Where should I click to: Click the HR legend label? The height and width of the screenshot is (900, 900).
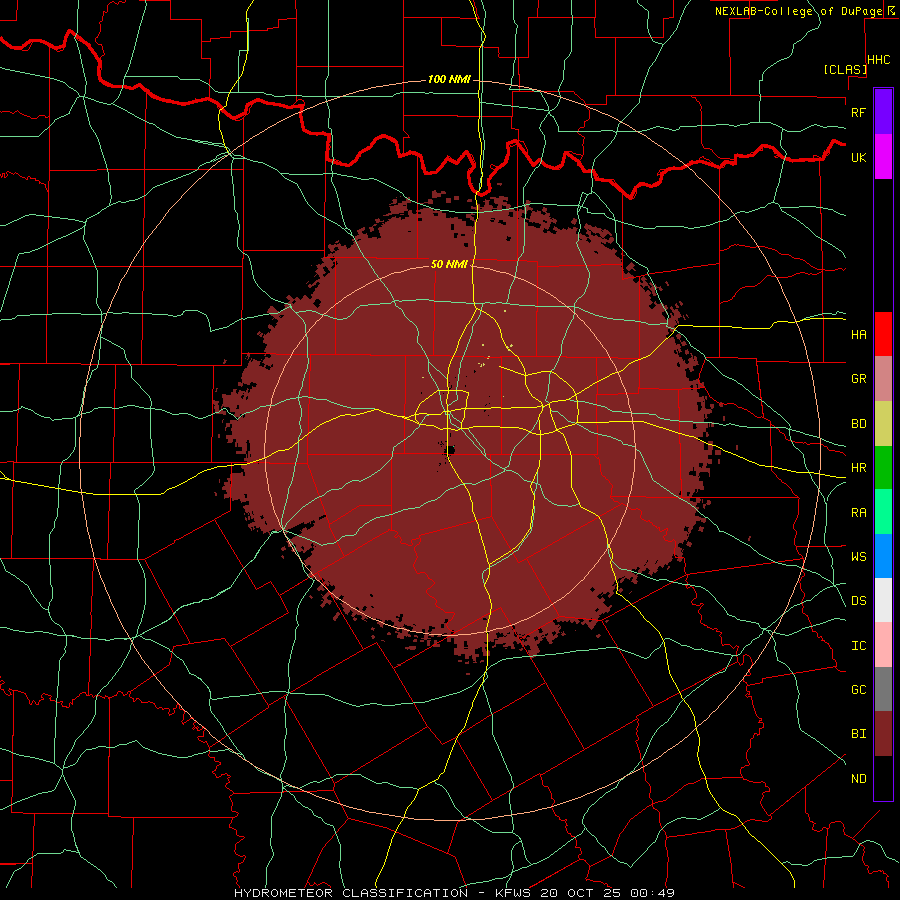(858, 468)
